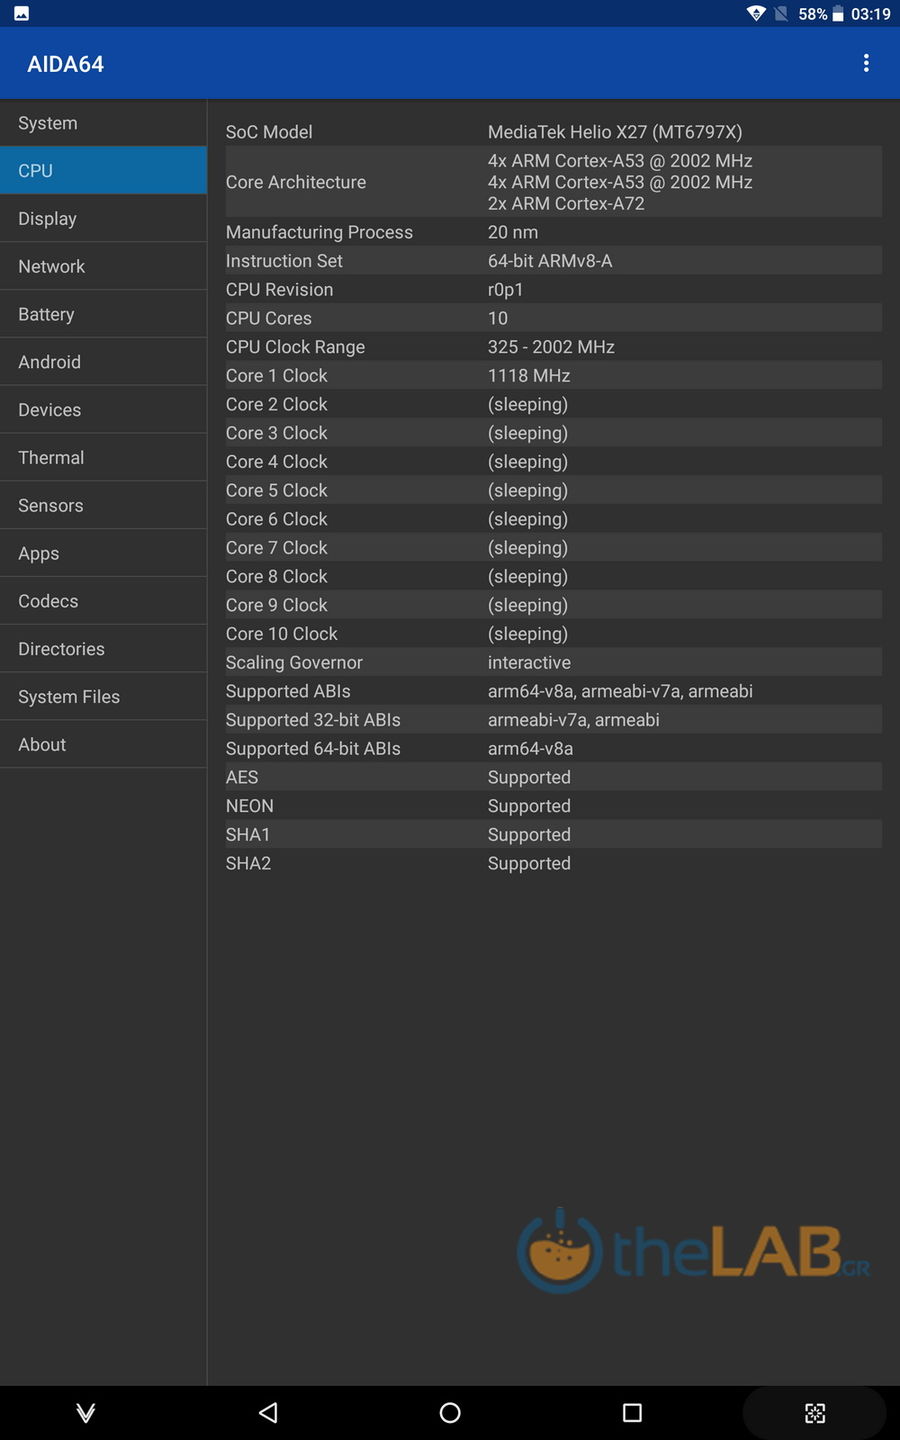This screenshot has height=1440, width=900.
Task: Open the Codecs category
Action: 103,601
